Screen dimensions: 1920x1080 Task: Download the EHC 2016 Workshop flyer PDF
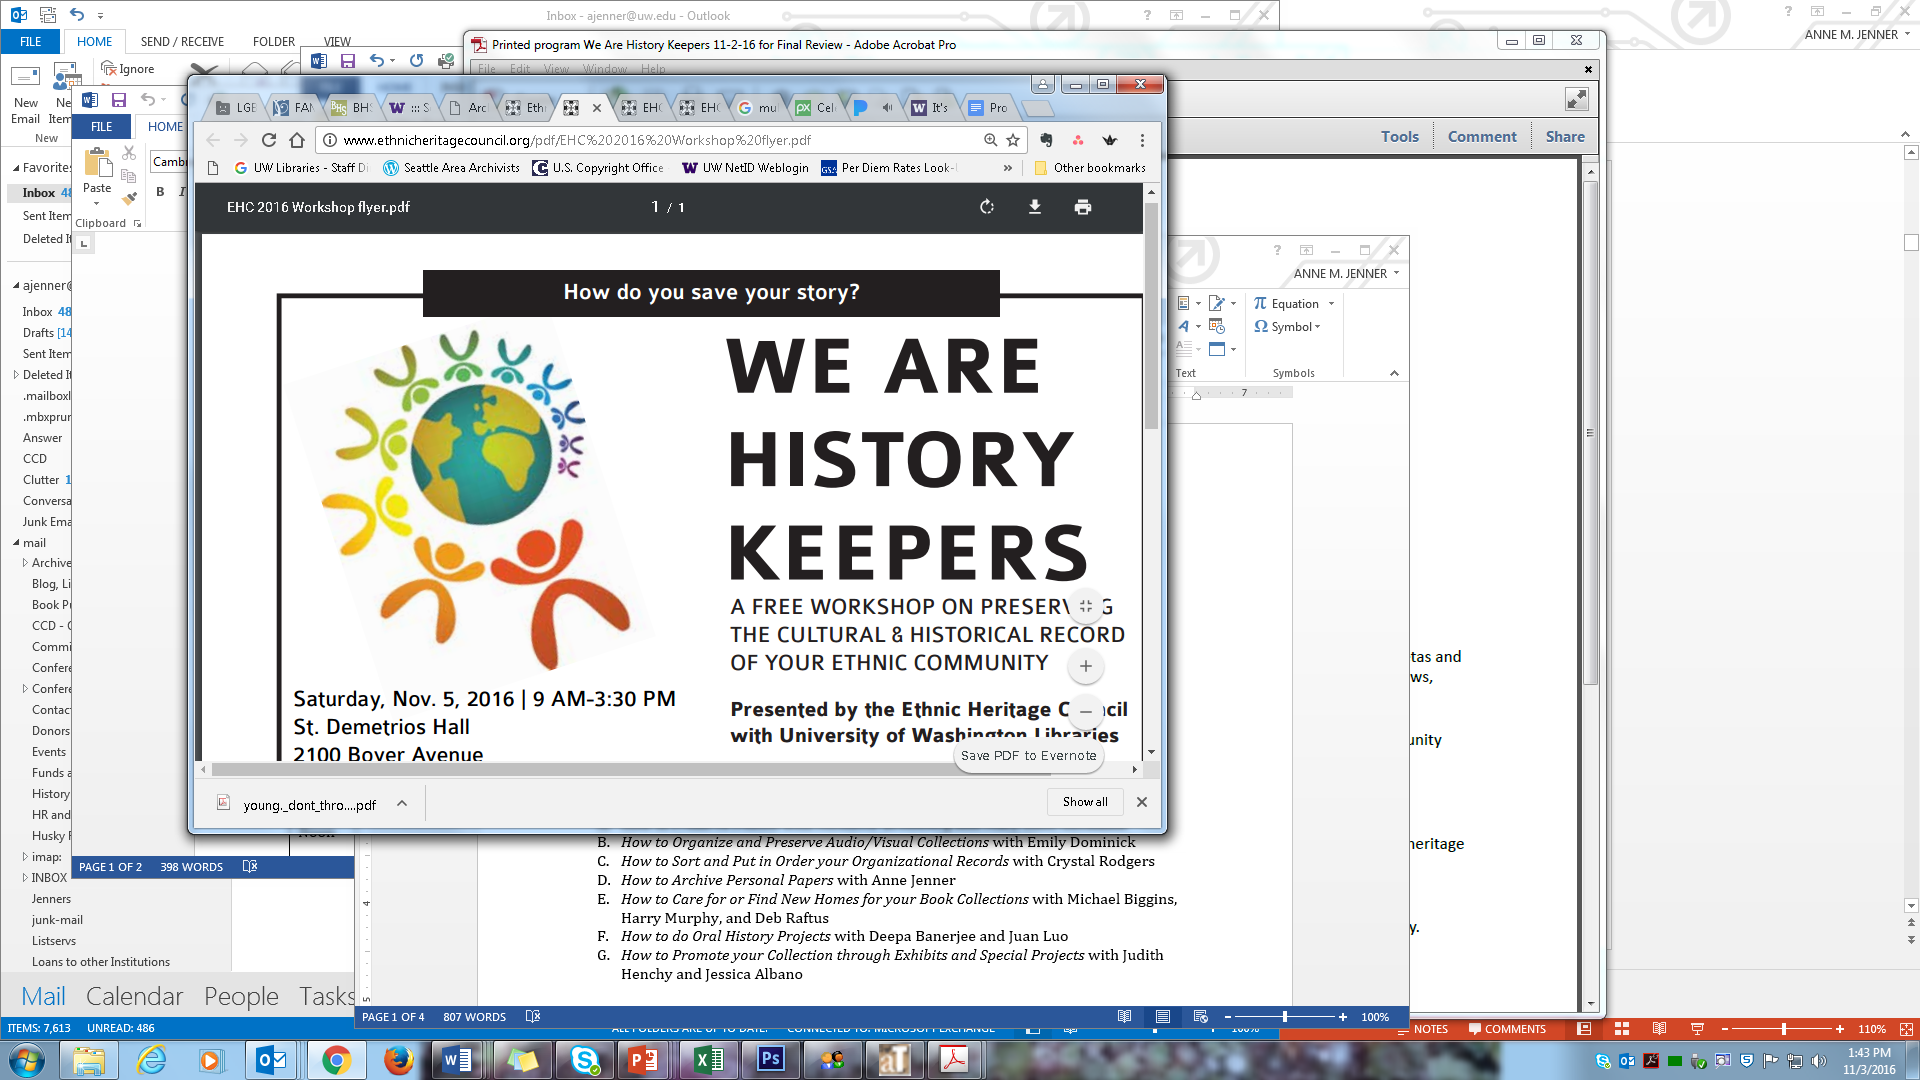[x=1035, y=207]
